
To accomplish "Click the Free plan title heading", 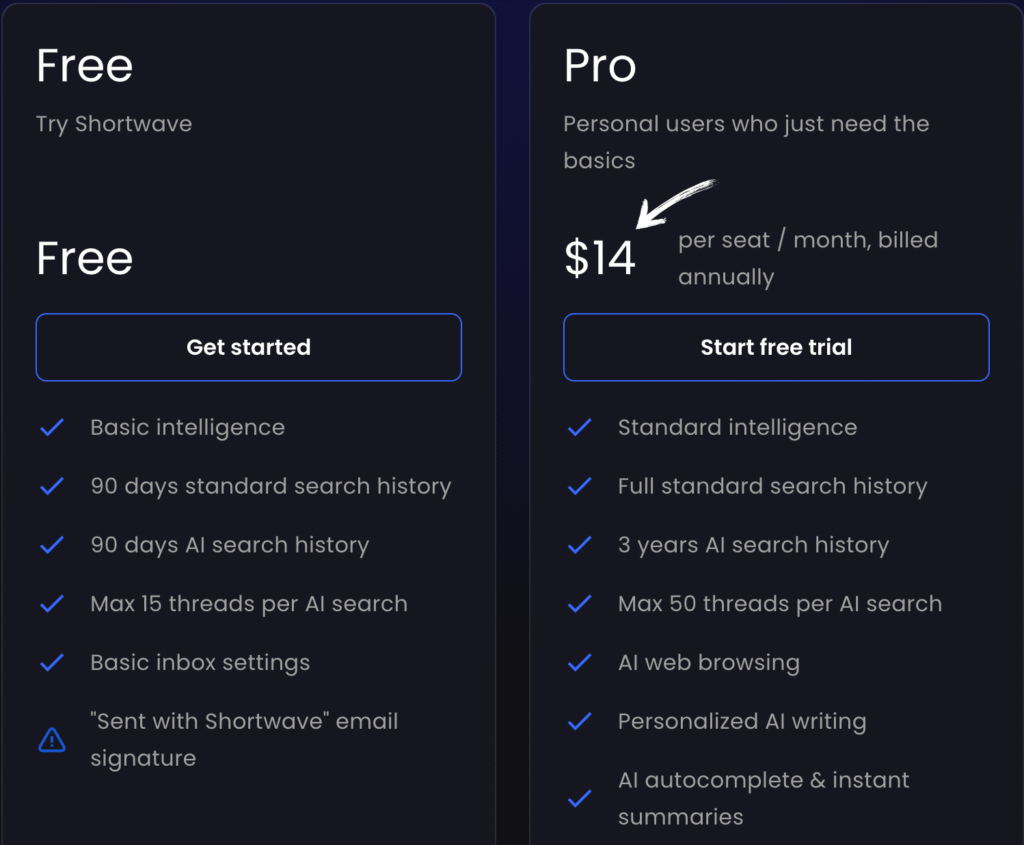I will click(85, 66).
